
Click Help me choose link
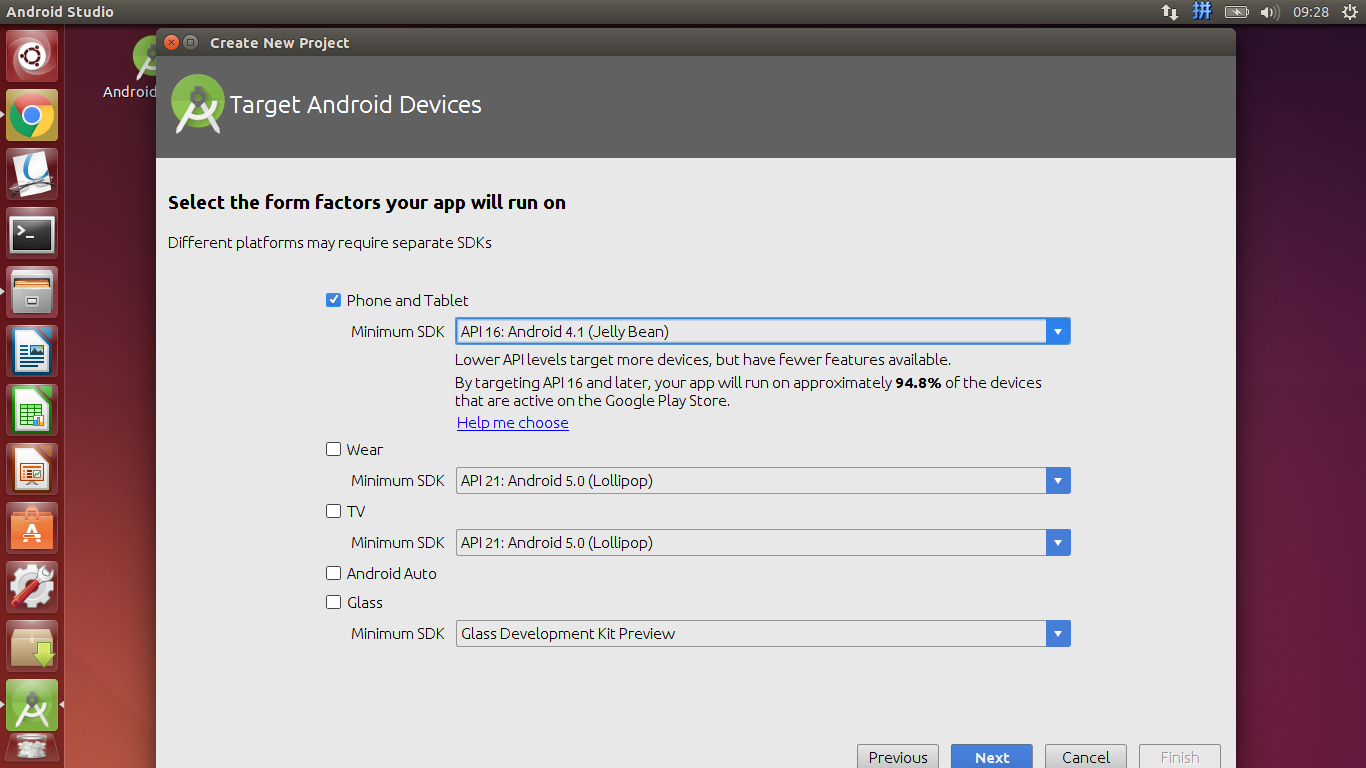click(x=513, y=422)
